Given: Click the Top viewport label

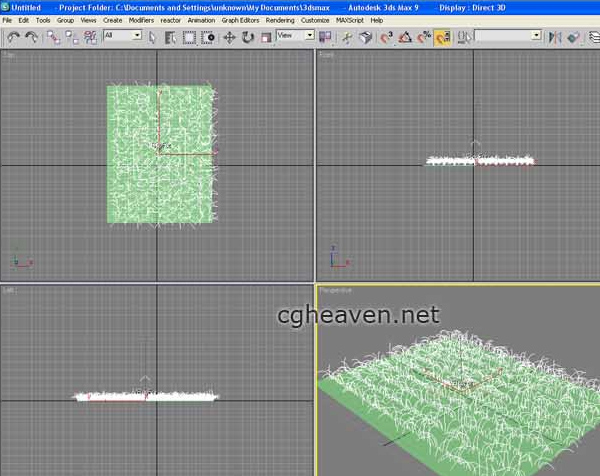Looking at the screenshot, I should point(8,55).
